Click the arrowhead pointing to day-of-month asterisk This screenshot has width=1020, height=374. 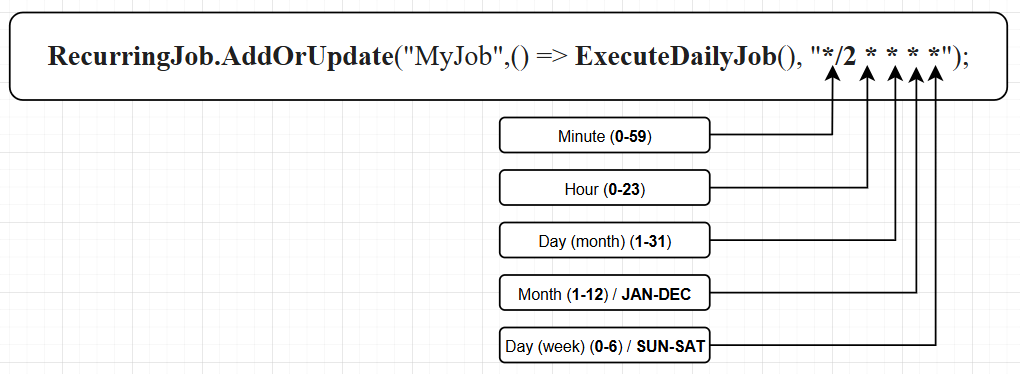896,75
